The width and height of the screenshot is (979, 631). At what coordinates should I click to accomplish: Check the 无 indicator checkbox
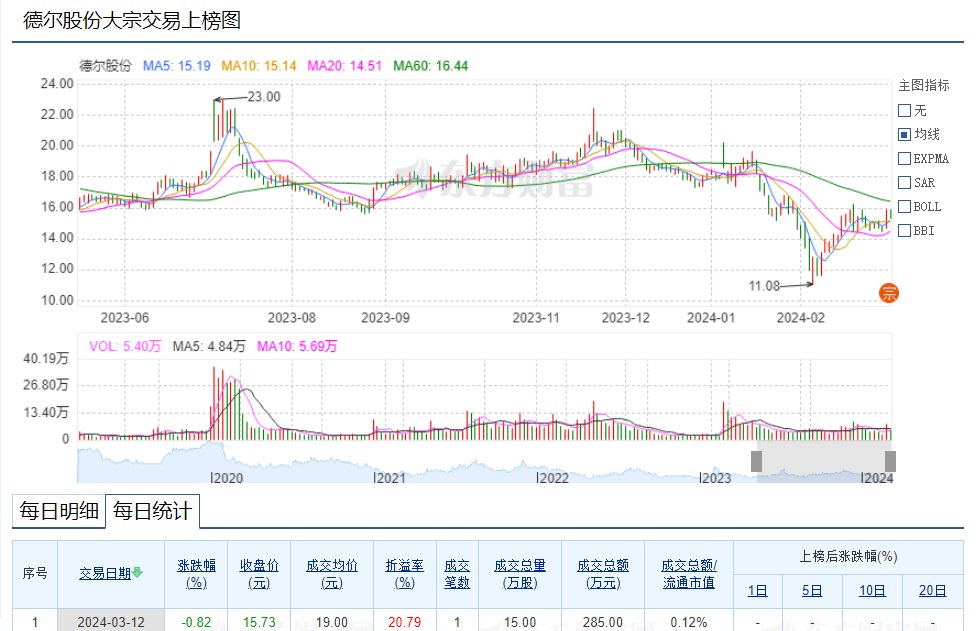(904, 110)
